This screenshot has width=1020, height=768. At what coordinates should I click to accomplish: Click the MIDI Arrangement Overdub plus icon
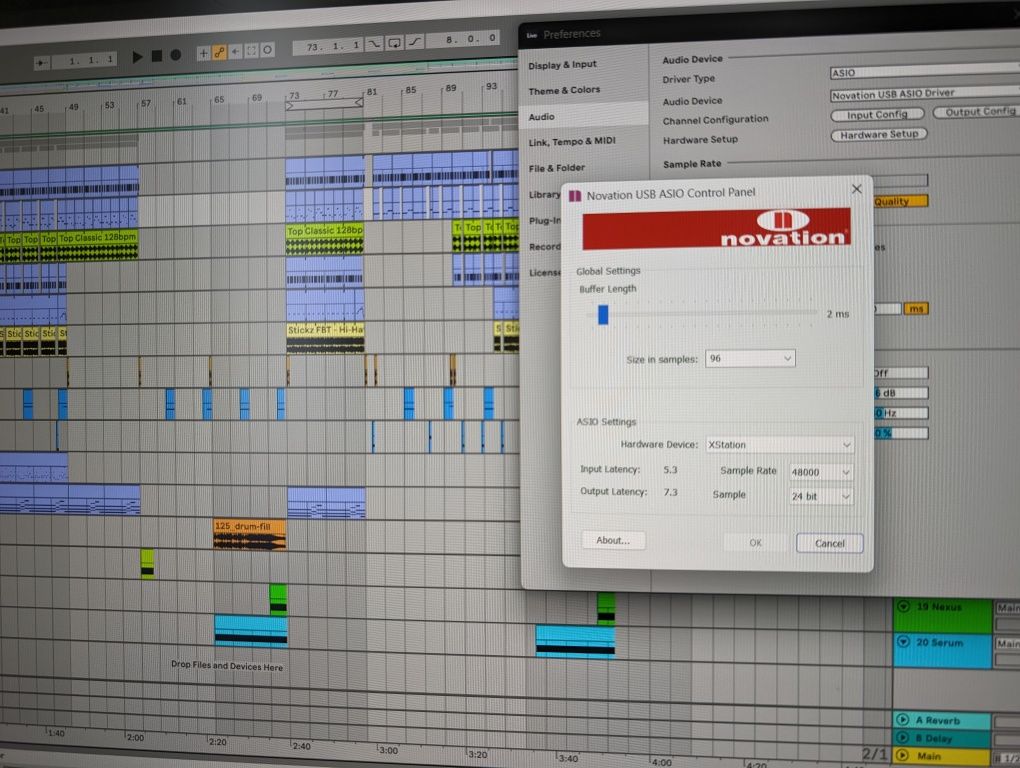[204, 53]
